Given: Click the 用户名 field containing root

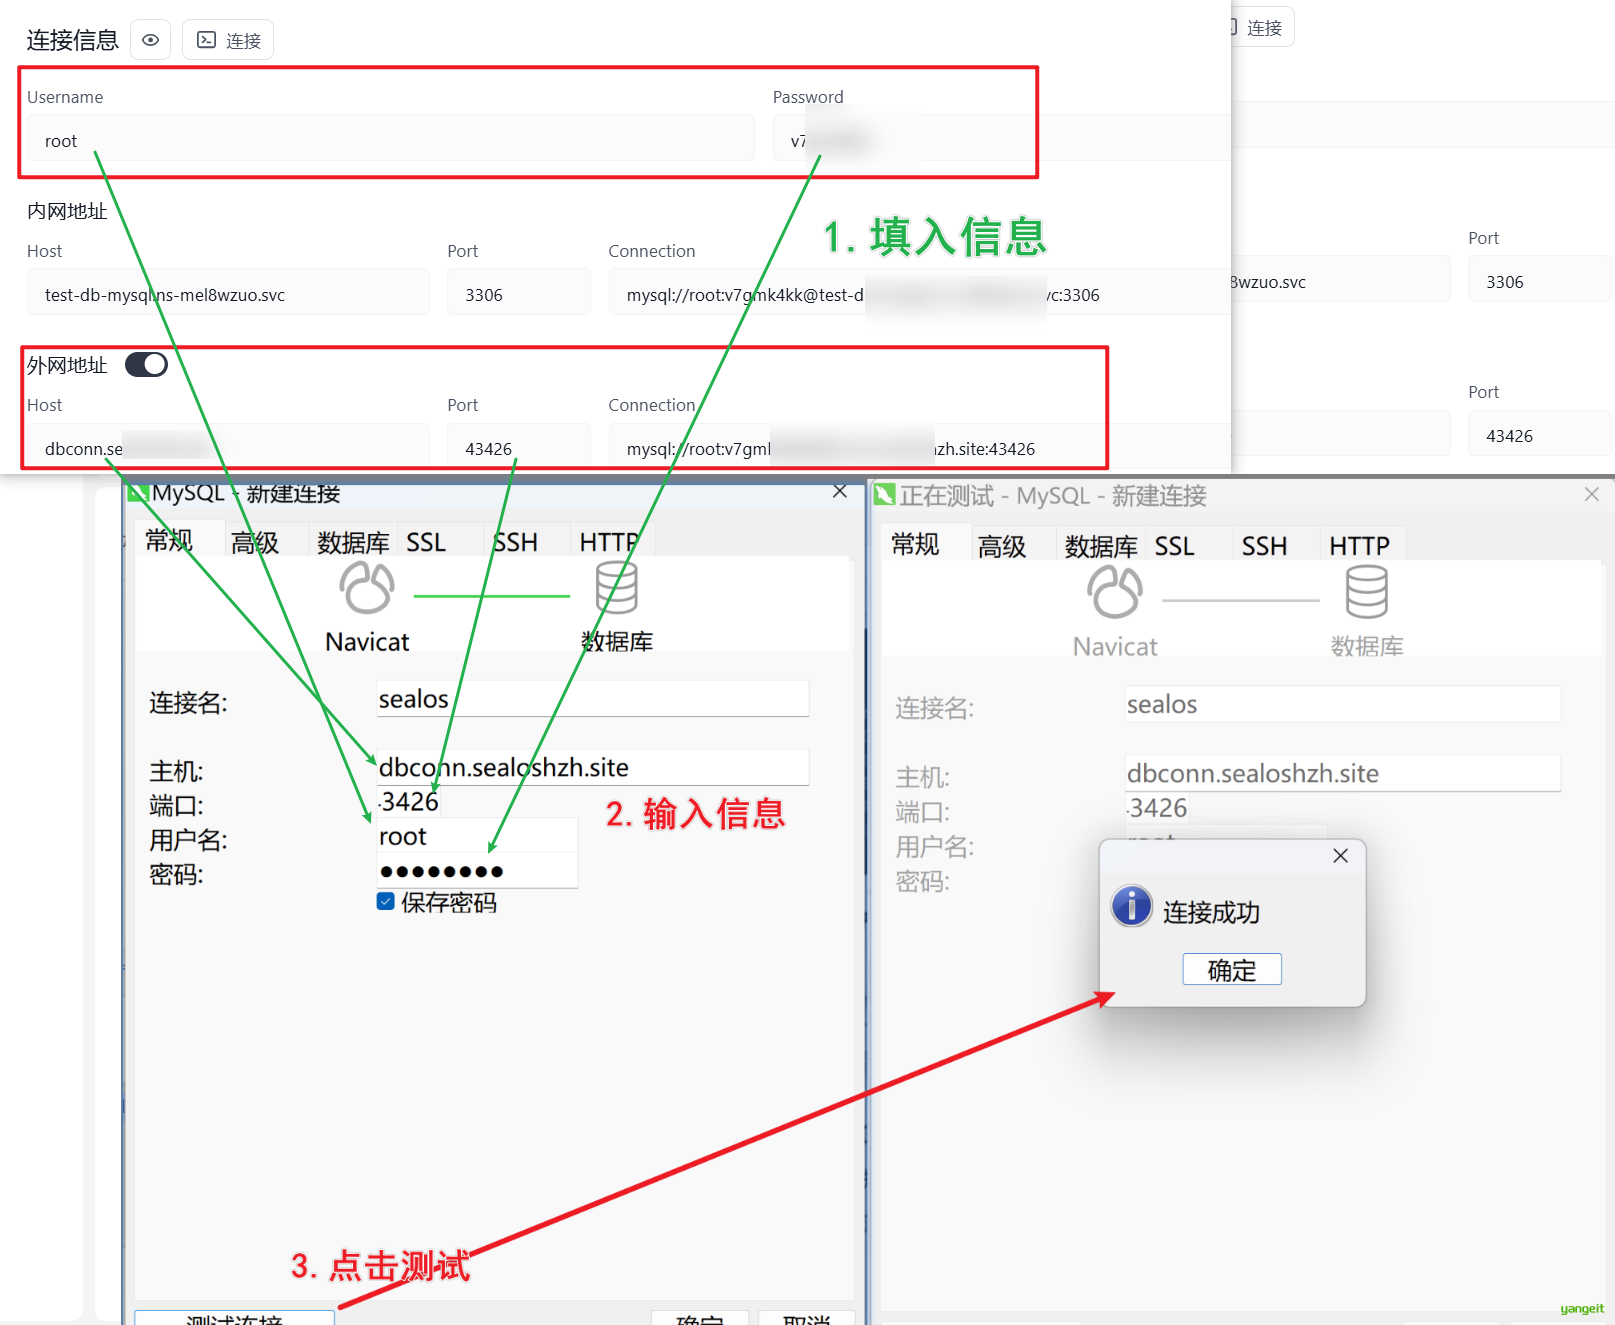Looking at the screenshot, I should tap(477, 835).
